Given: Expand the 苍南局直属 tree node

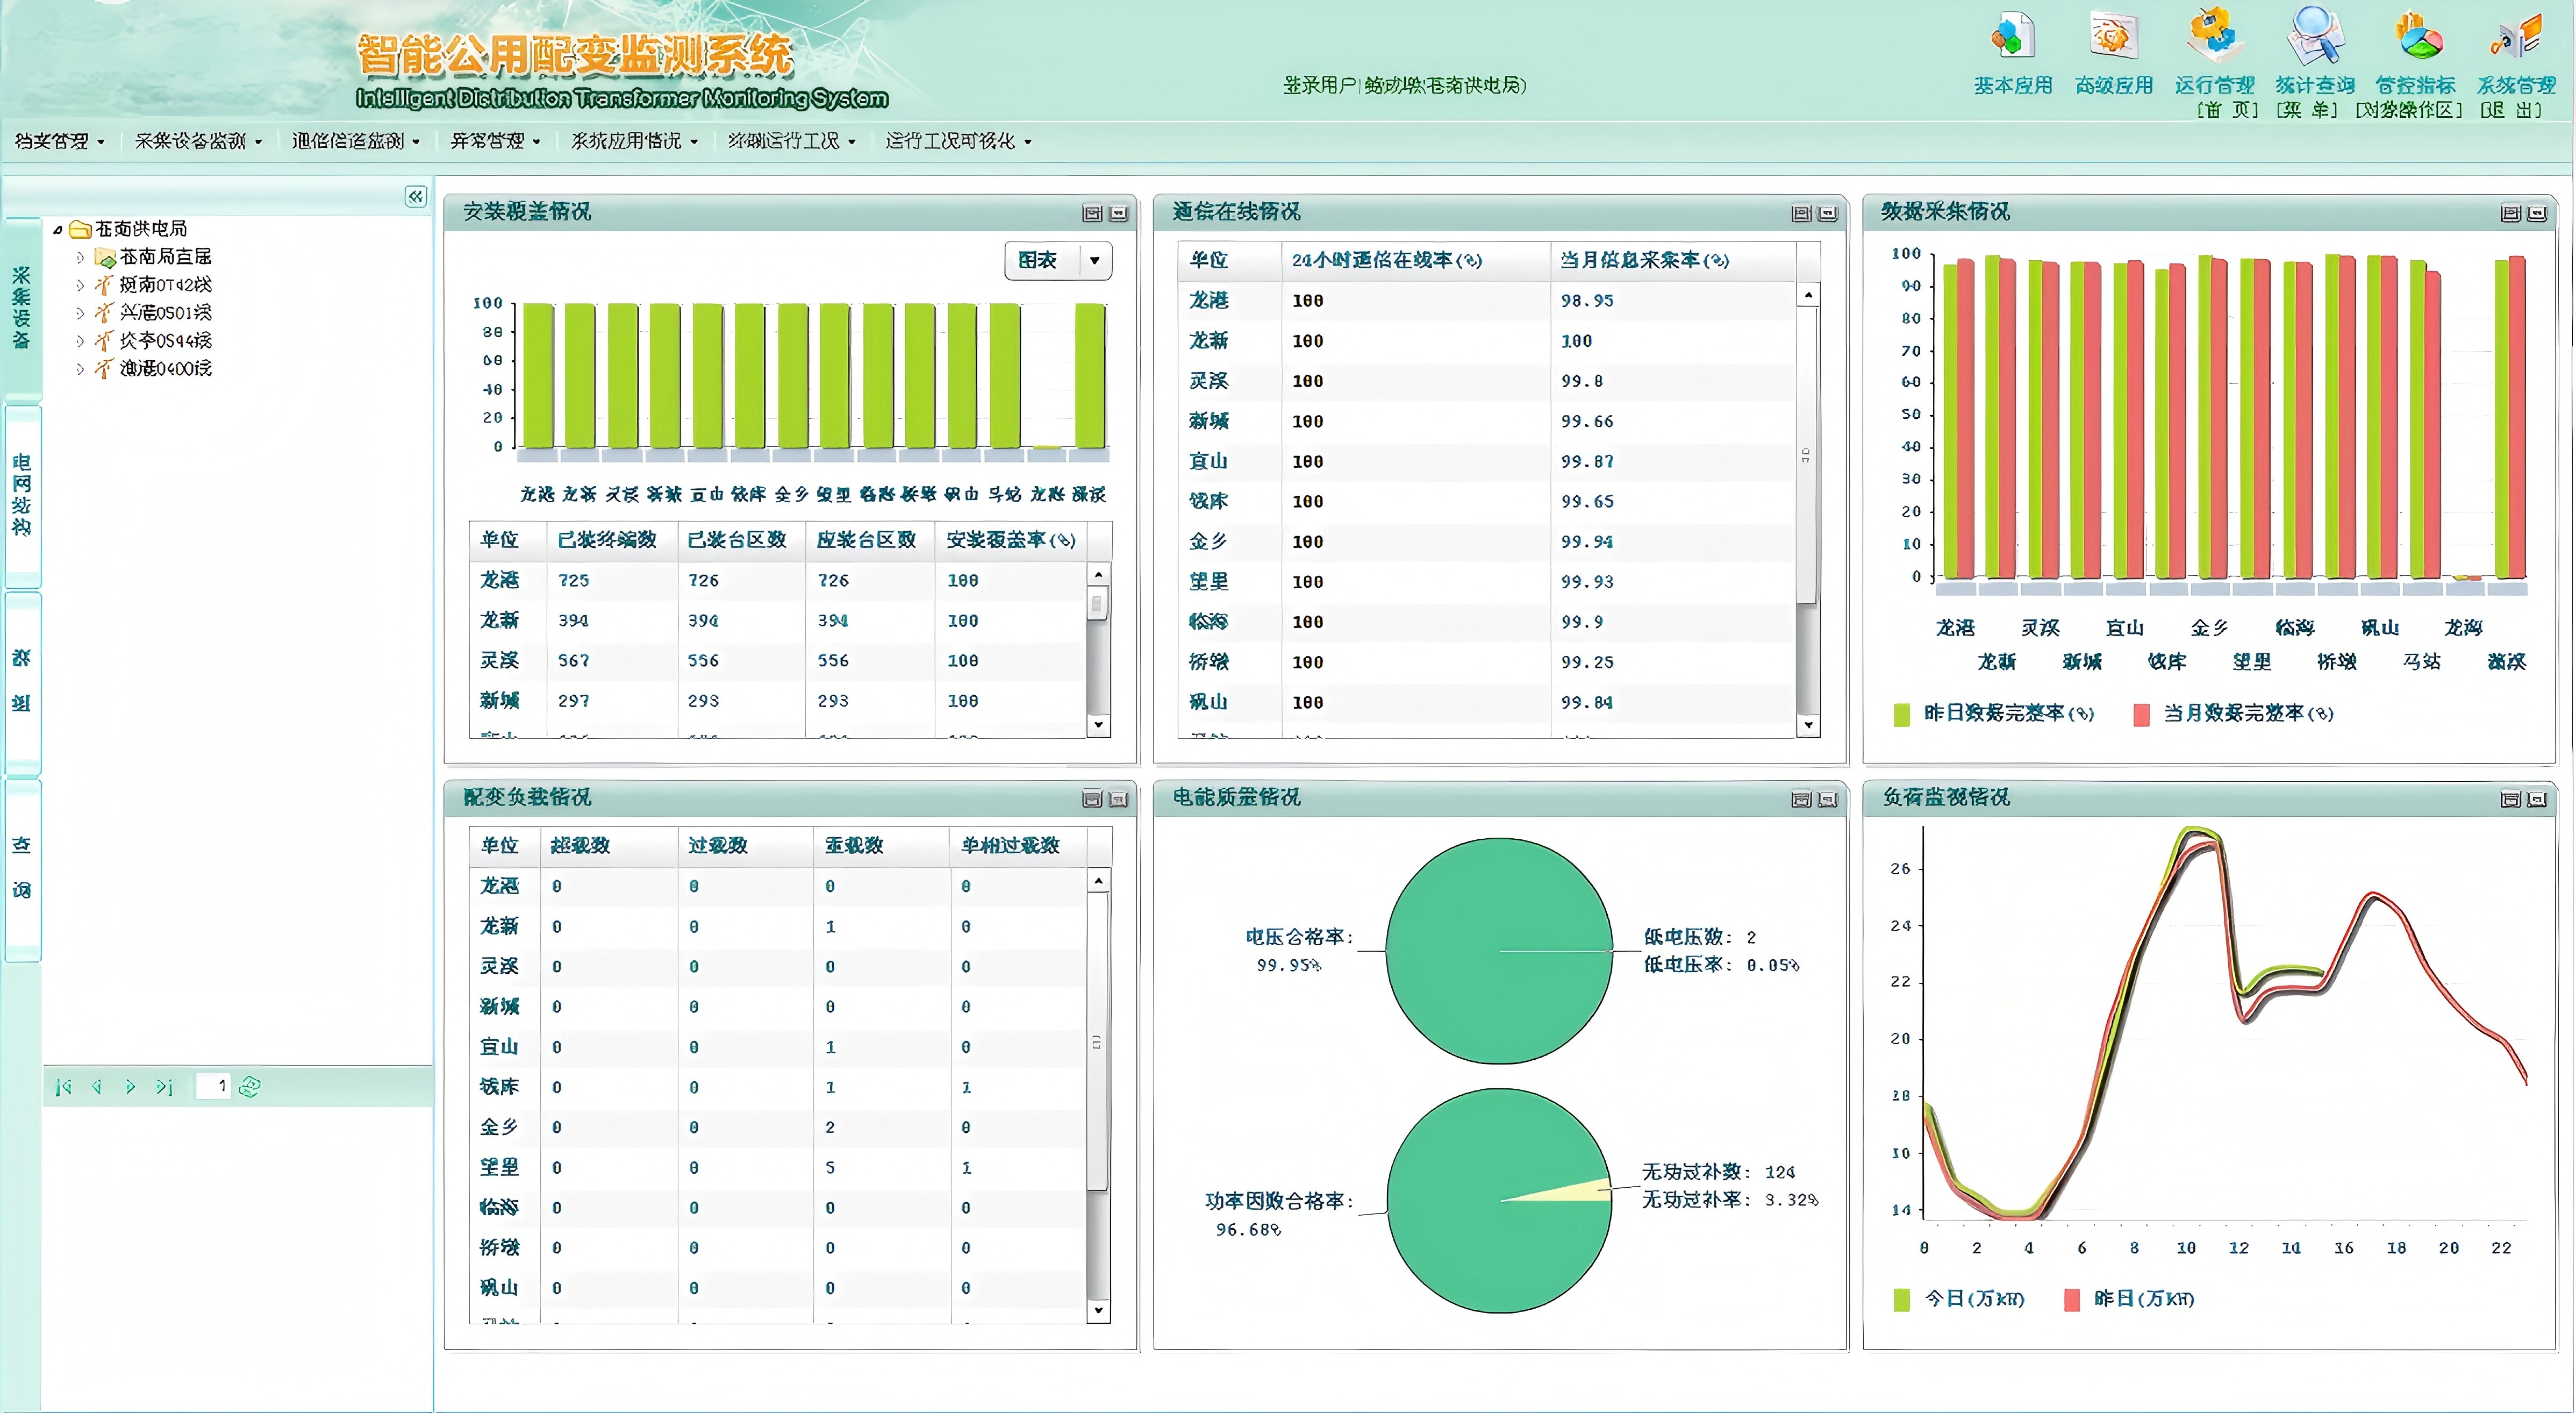Looking at the screenshot, I should (81, 257).
